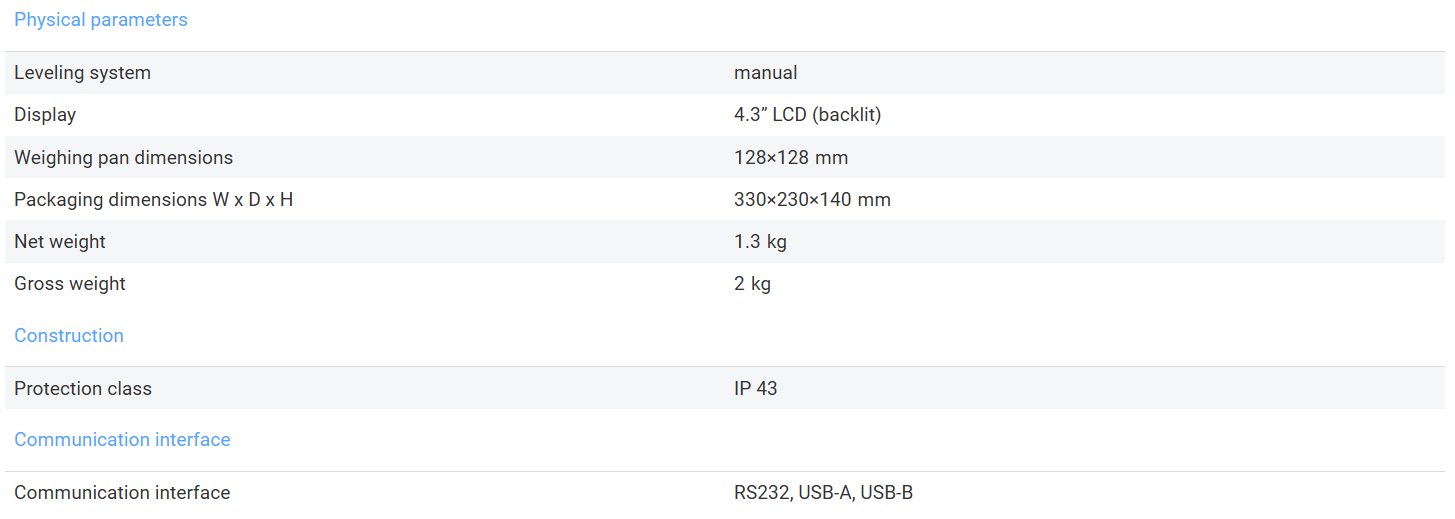
Task: Click the blue Communication interface section heading
Action: coord(122,440)
